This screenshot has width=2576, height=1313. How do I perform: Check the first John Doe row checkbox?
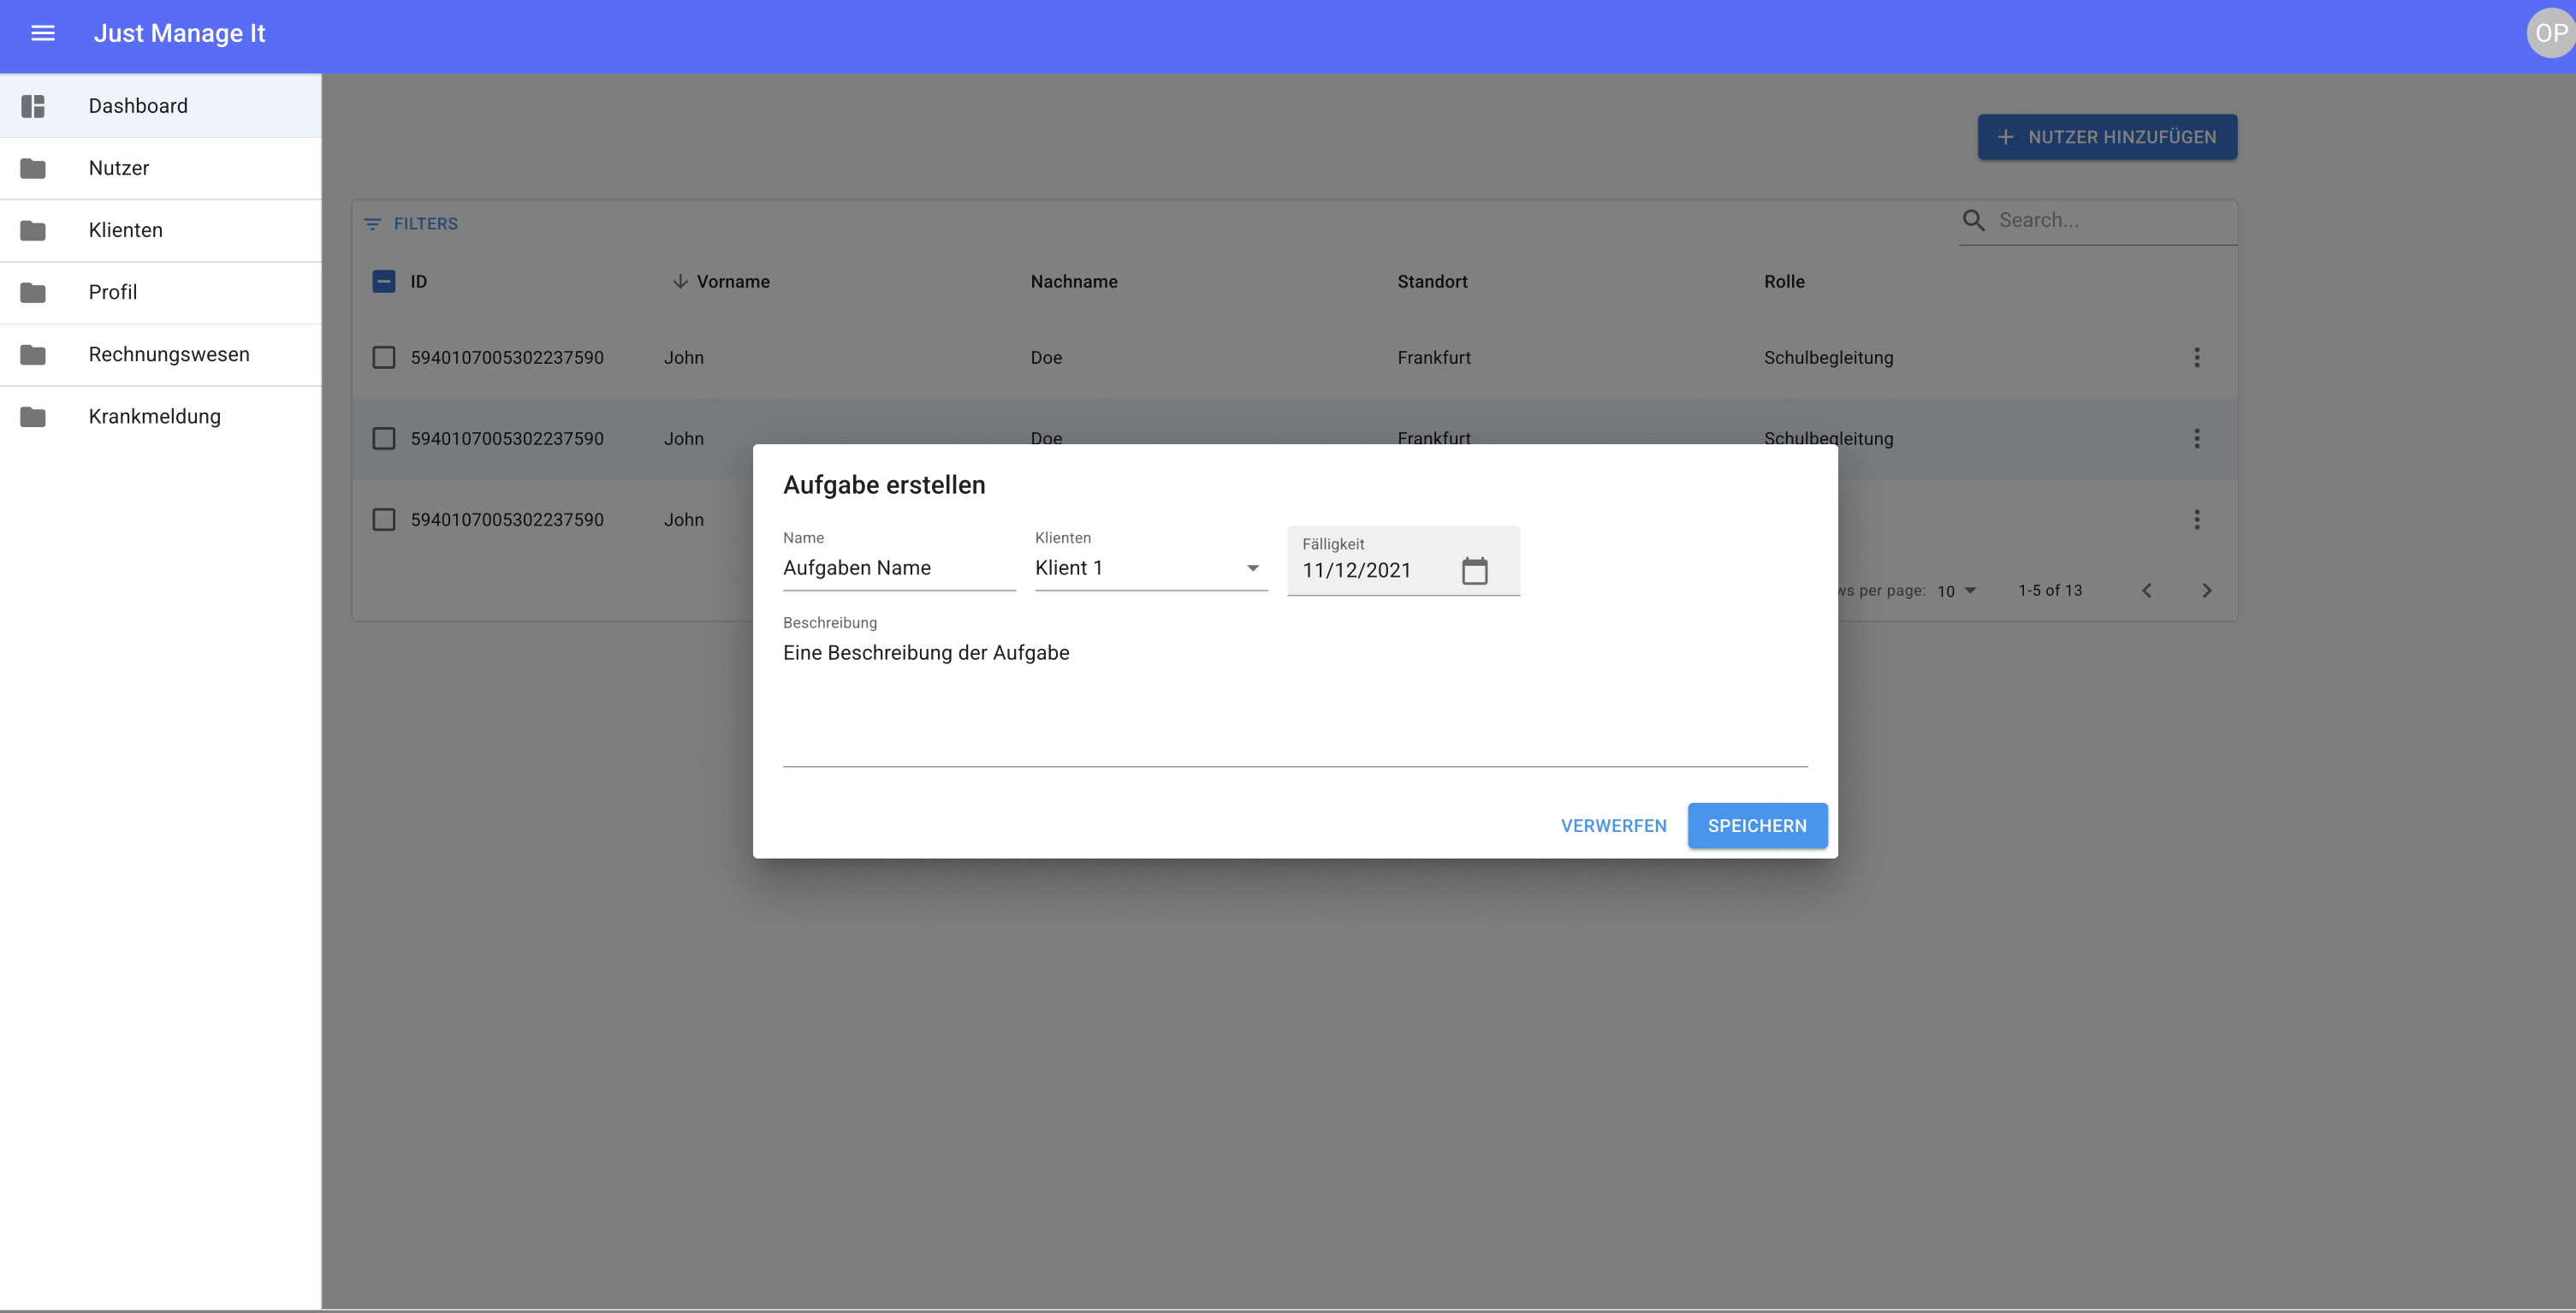pyautogui.click(x=384, y=358)
